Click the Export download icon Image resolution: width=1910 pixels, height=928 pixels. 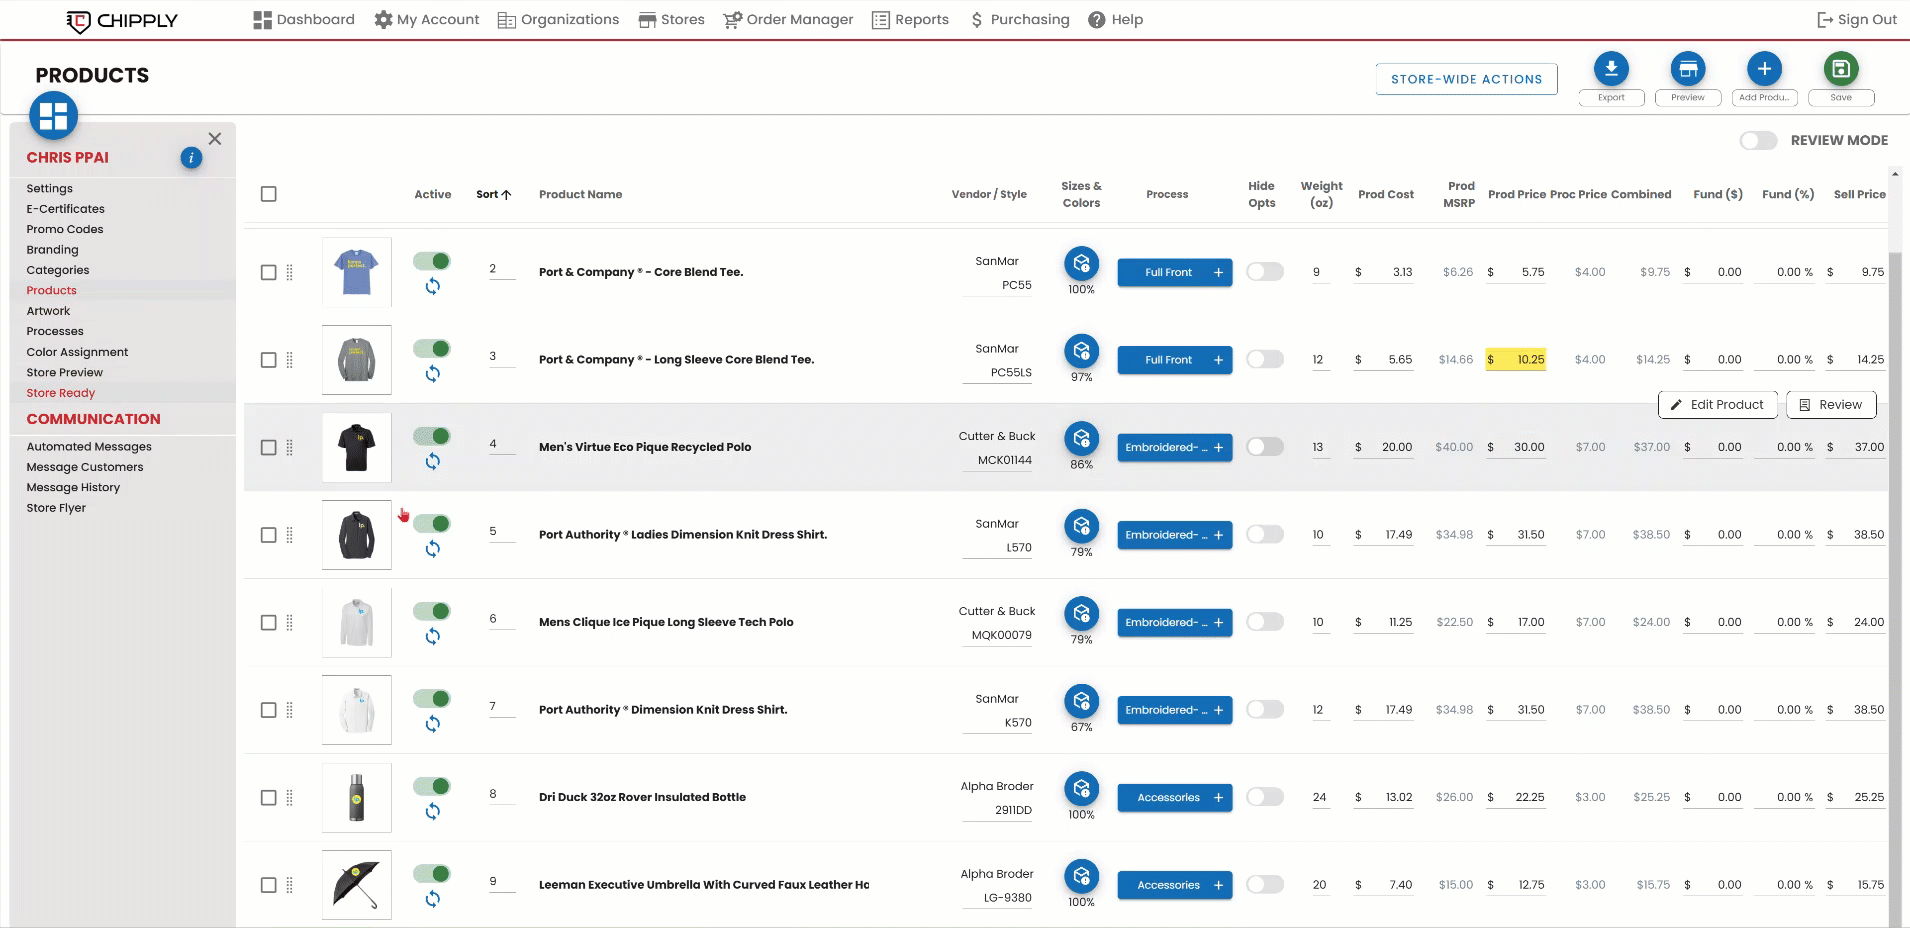point(1610,69)
